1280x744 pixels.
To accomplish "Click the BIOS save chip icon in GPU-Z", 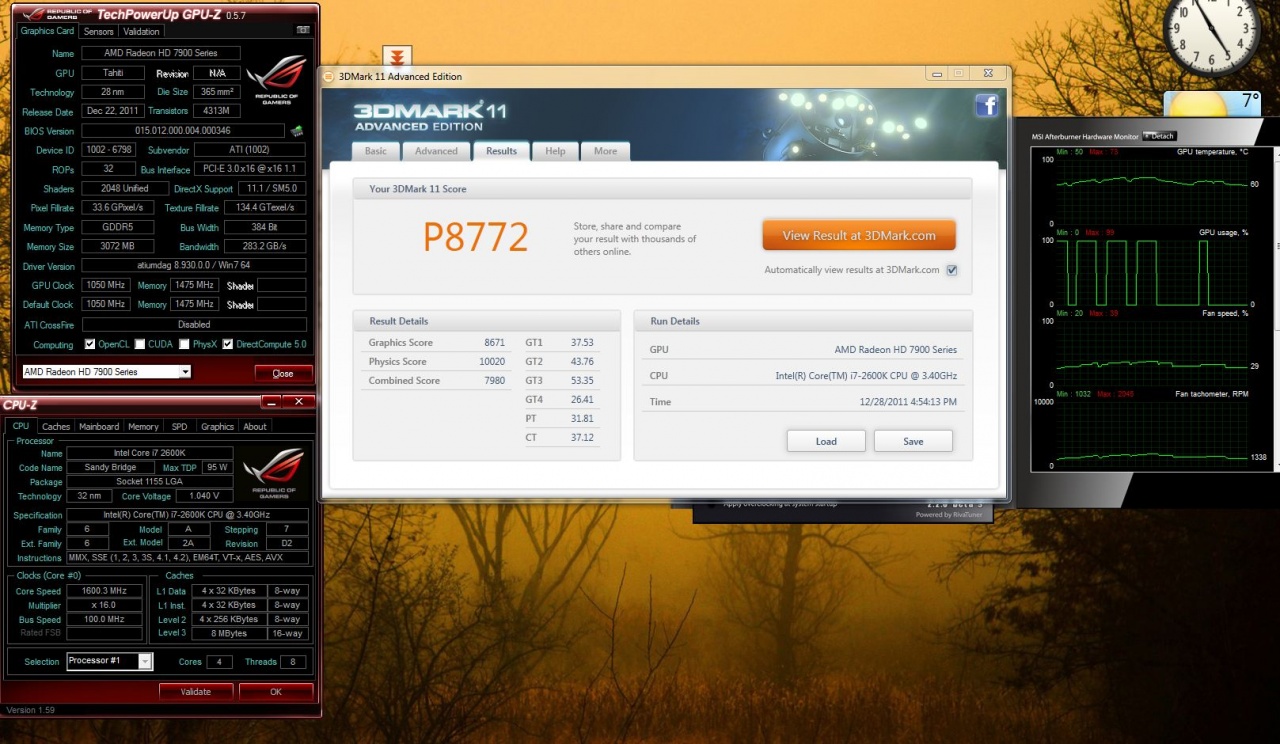I will coord(297,130).
